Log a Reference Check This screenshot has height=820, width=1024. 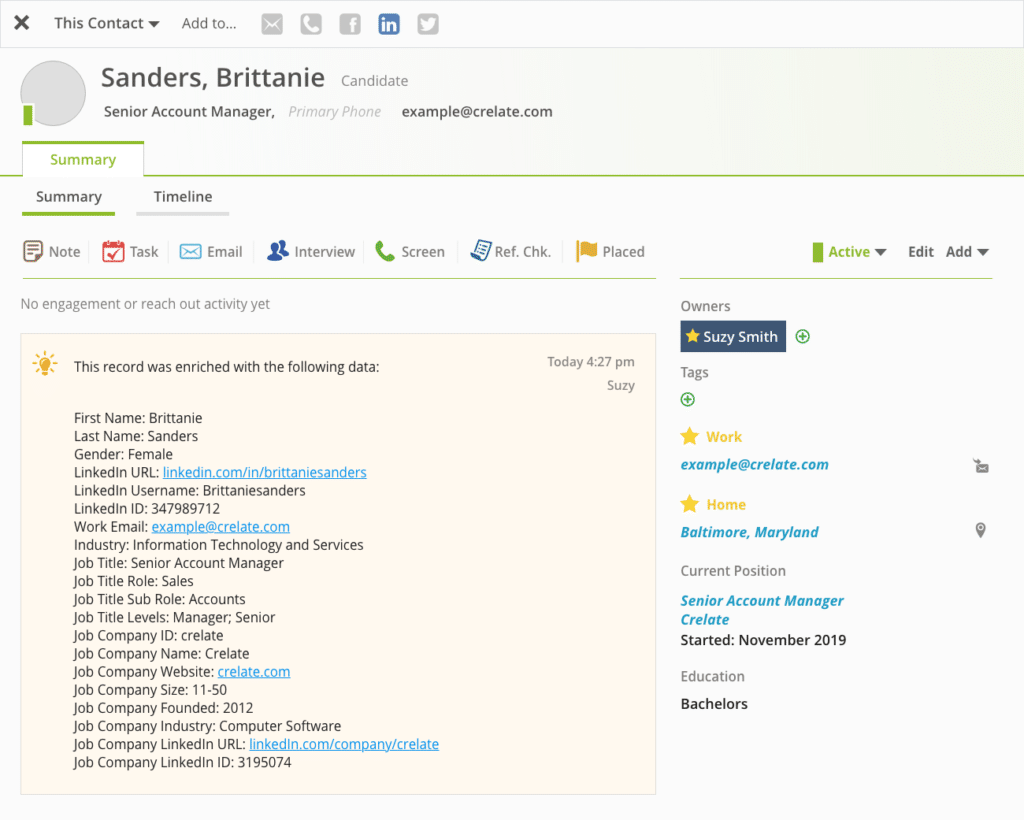tap(511, 251)
